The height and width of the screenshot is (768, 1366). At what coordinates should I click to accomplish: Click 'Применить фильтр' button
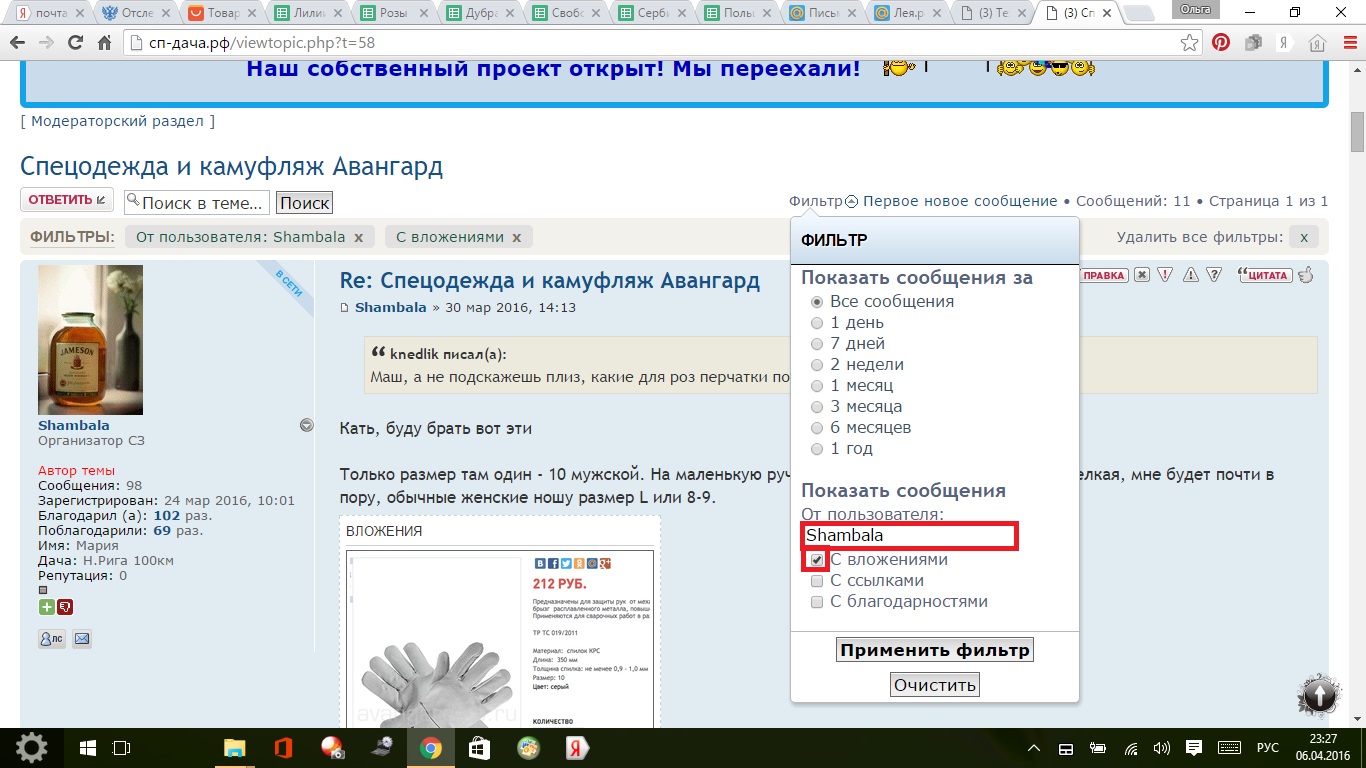[x=934, y=650]
